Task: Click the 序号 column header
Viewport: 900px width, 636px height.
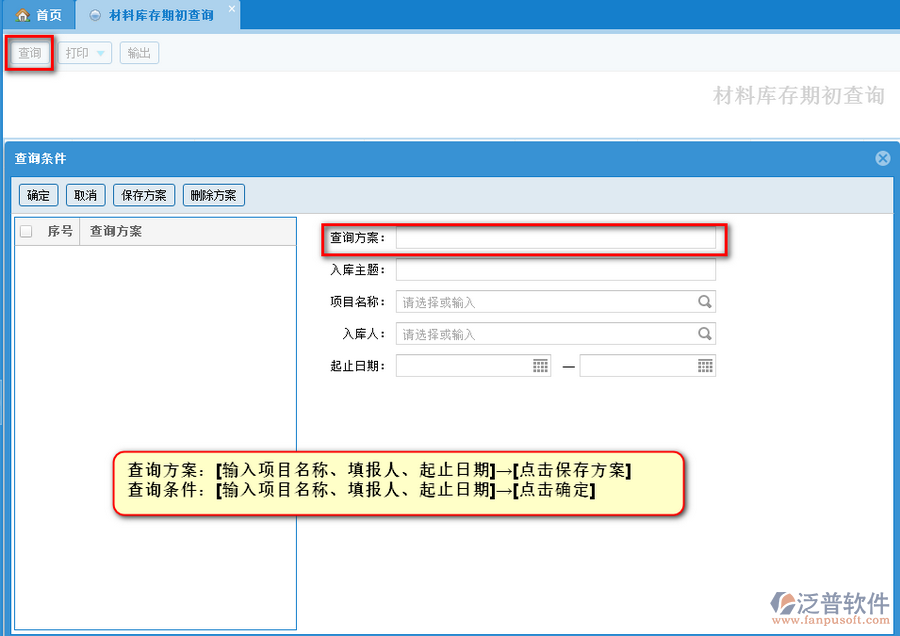Action: pos(60,231)
